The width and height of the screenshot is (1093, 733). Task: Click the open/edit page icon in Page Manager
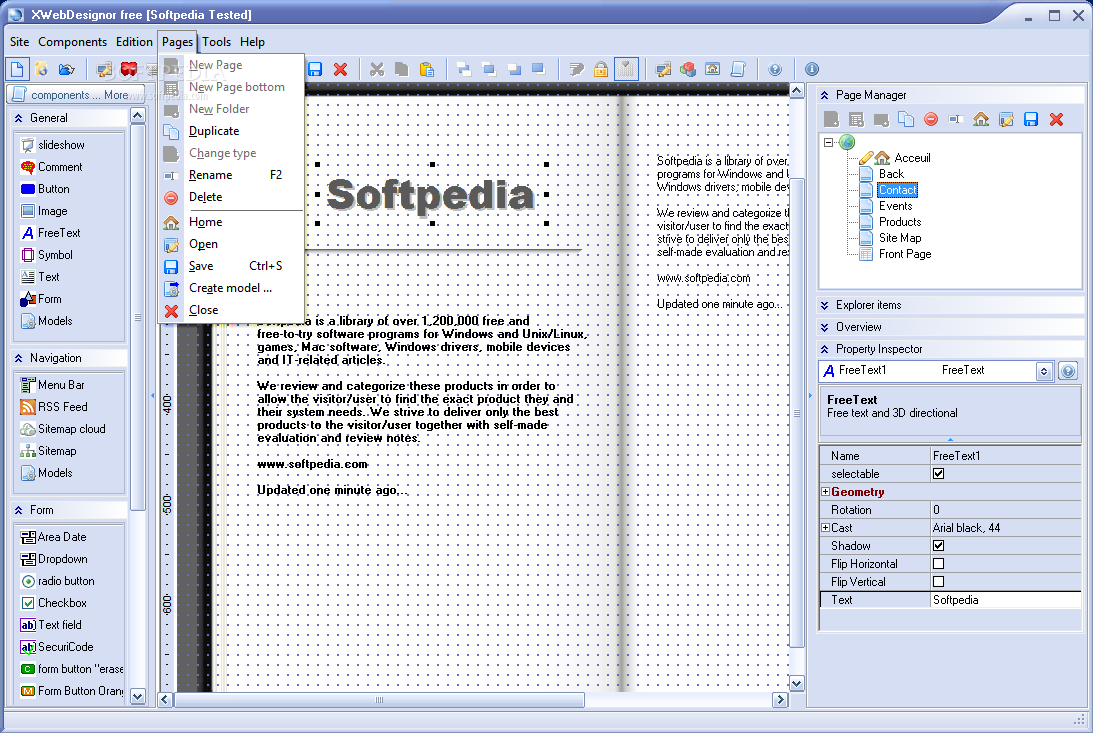[1006, 120]
